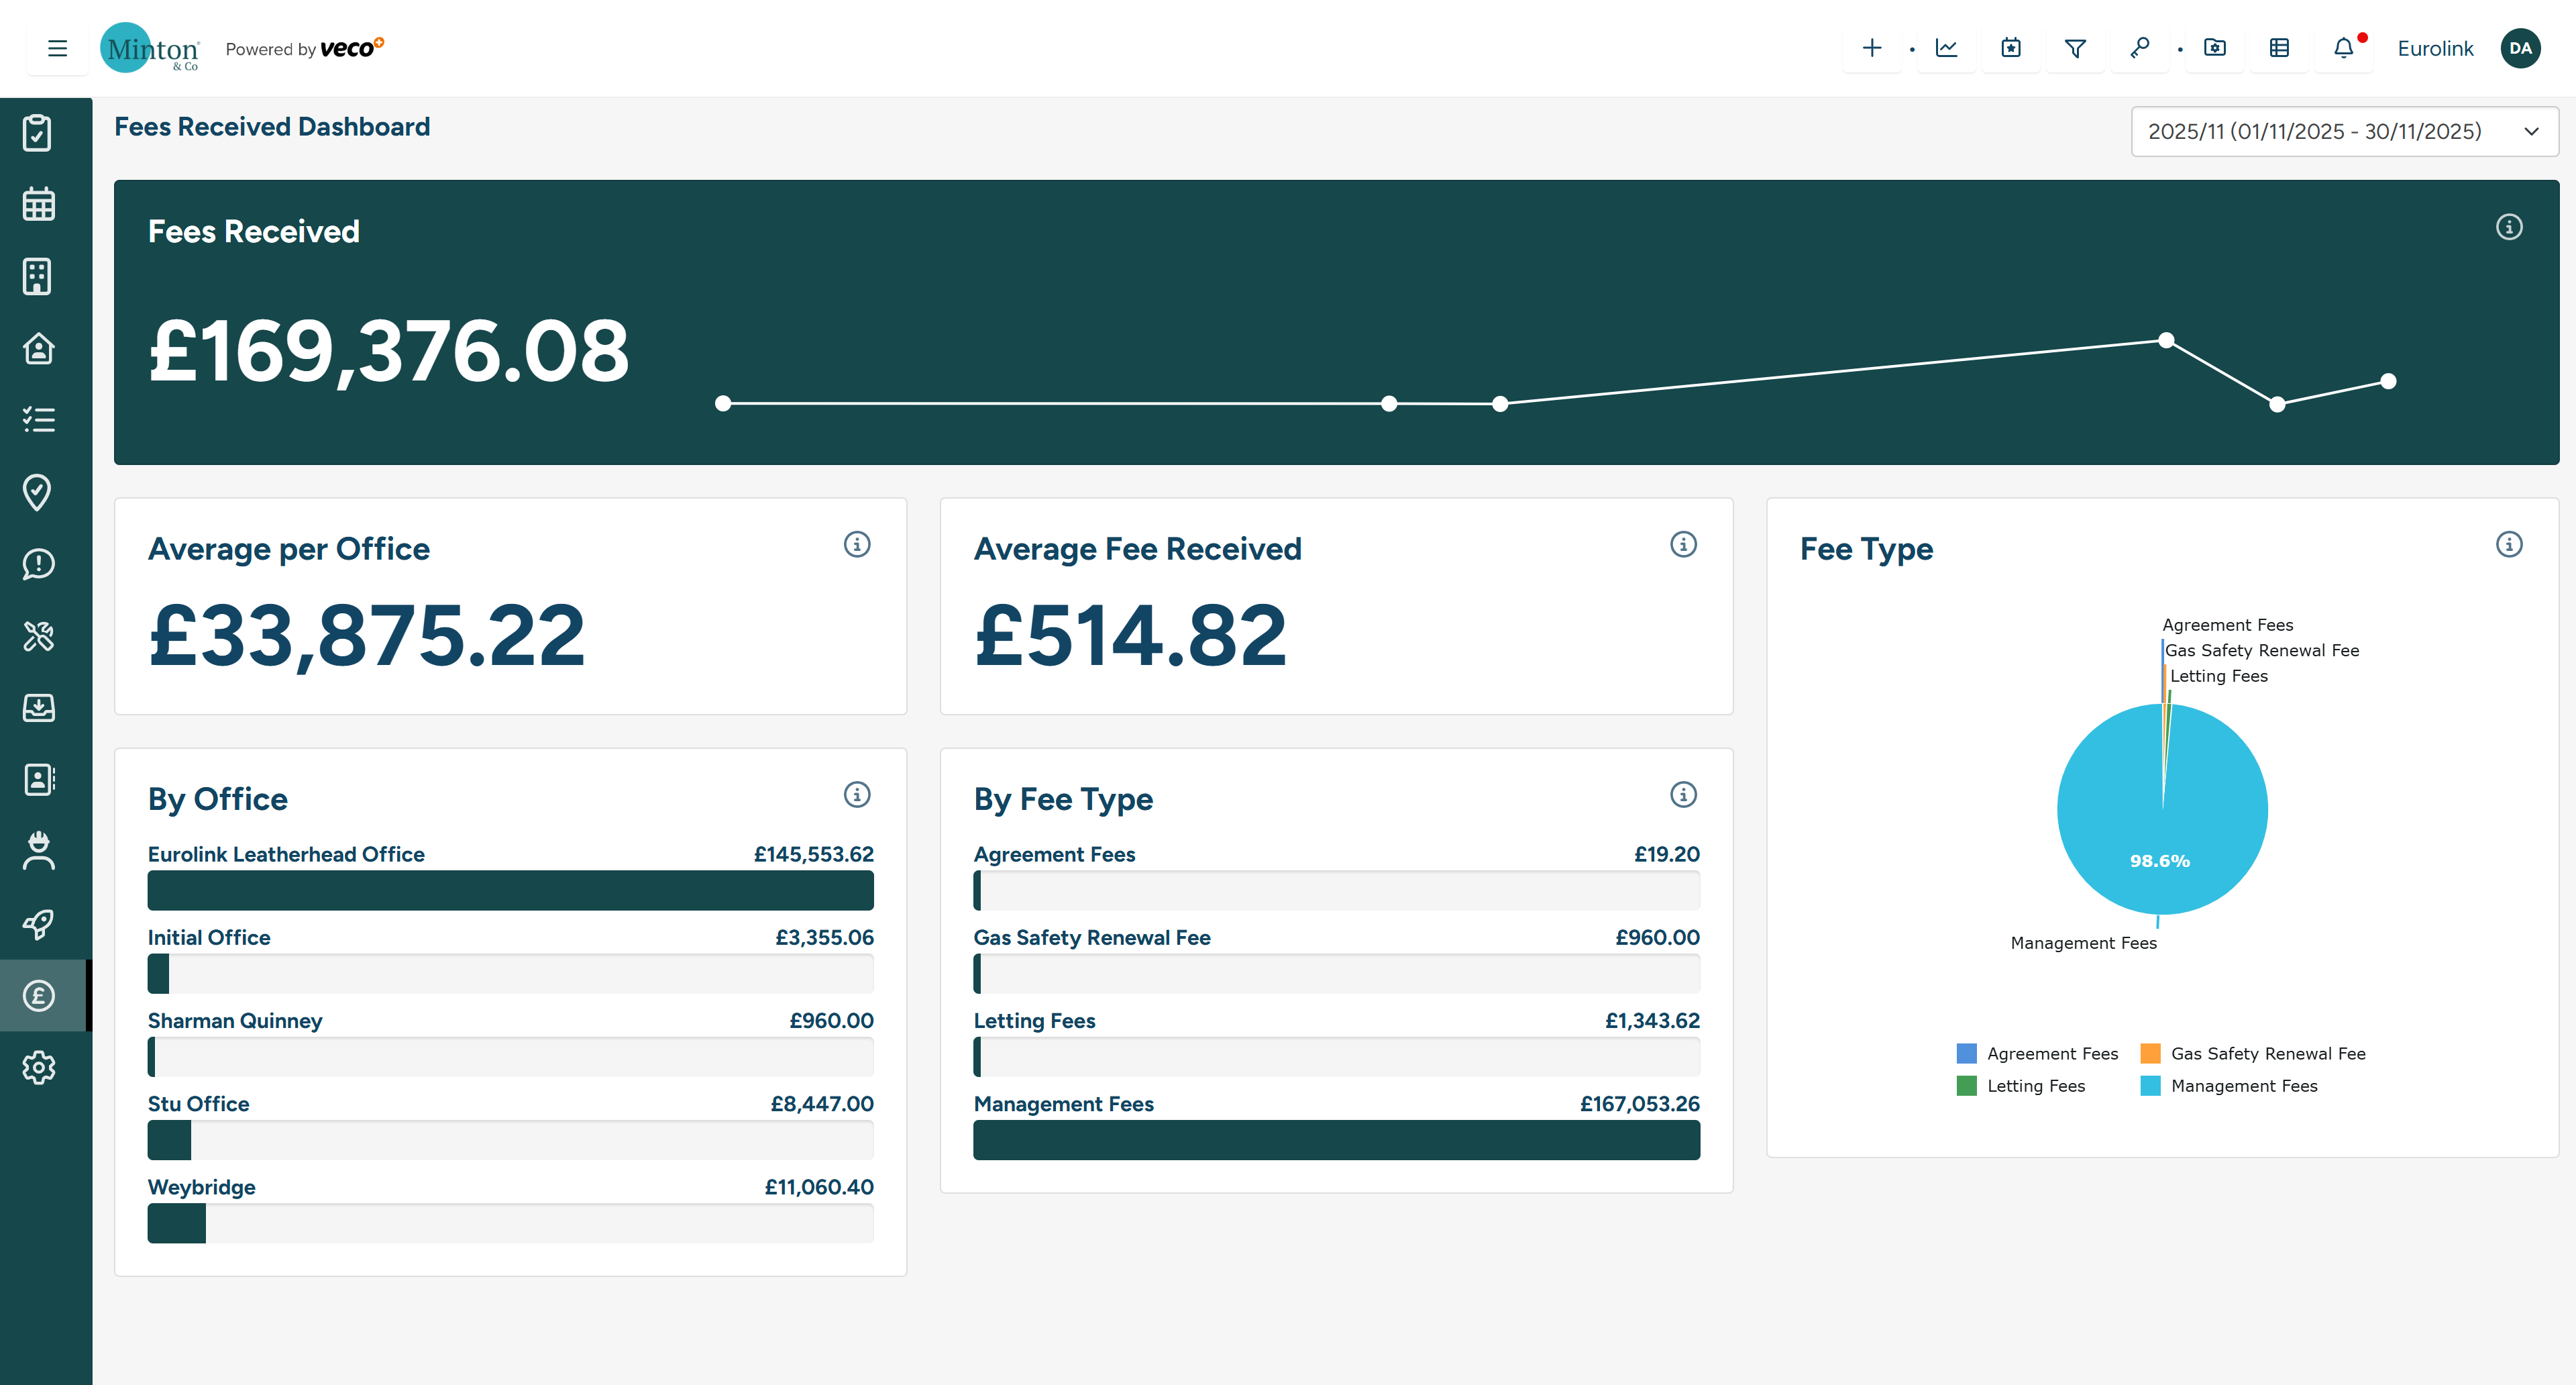Screen dimensions: 2576x1385
Task: Open the notifications bell
Action: [2343, 48]
